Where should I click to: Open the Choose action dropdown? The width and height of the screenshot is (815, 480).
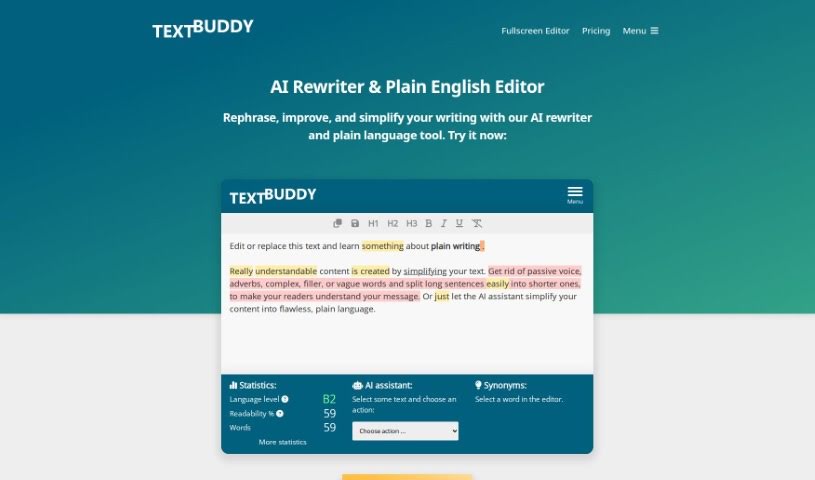(x=405, y=431)
